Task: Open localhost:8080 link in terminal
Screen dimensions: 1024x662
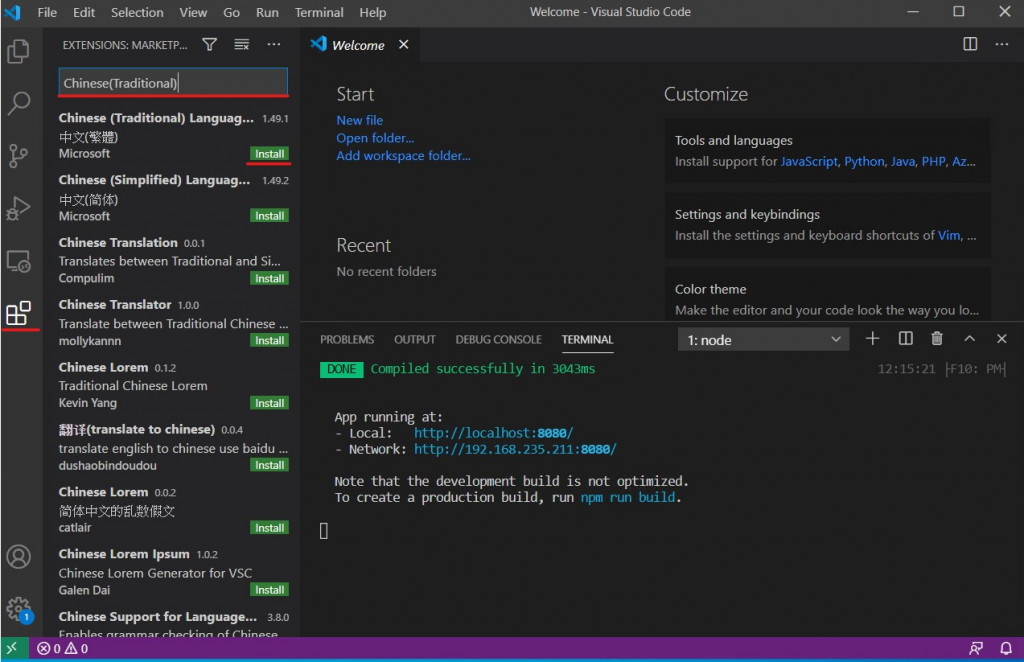Action: click(493, 433)
